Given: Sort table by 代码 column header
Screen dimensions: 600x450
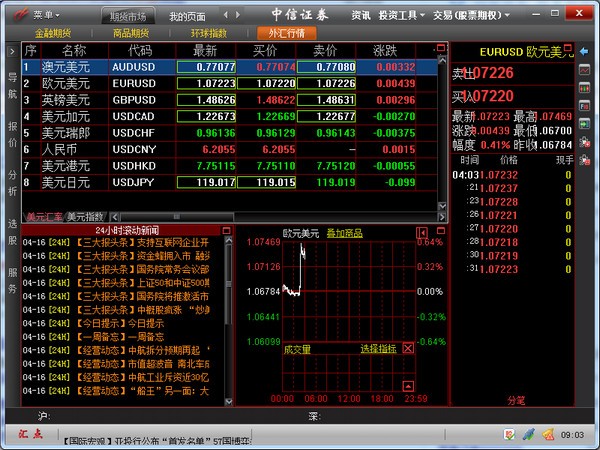Looking at the screenshot, I should tap(142, 51).
